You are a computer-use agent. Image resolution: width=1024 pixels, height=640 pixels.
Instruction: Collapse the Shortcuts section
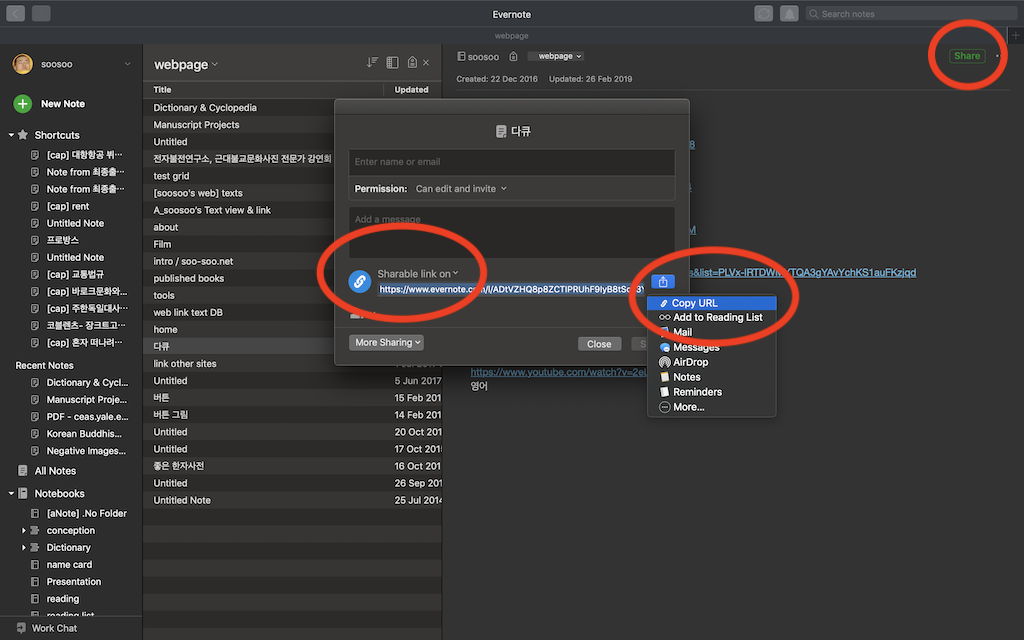point(11,135)
